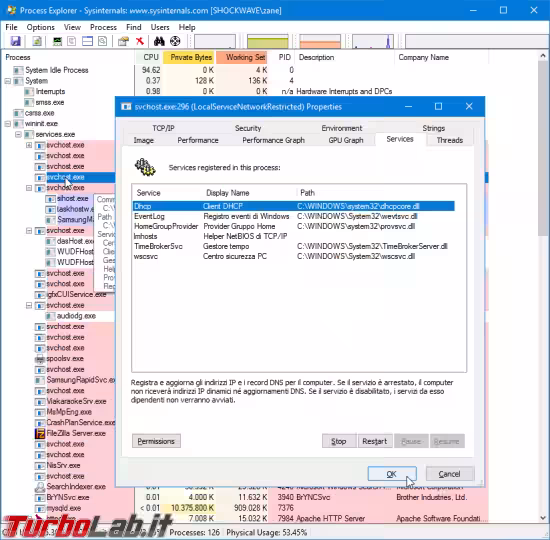This screenshot has height=540, width=550.
Task: Select the wscsvc service row
Action: [x=294, y=256]
